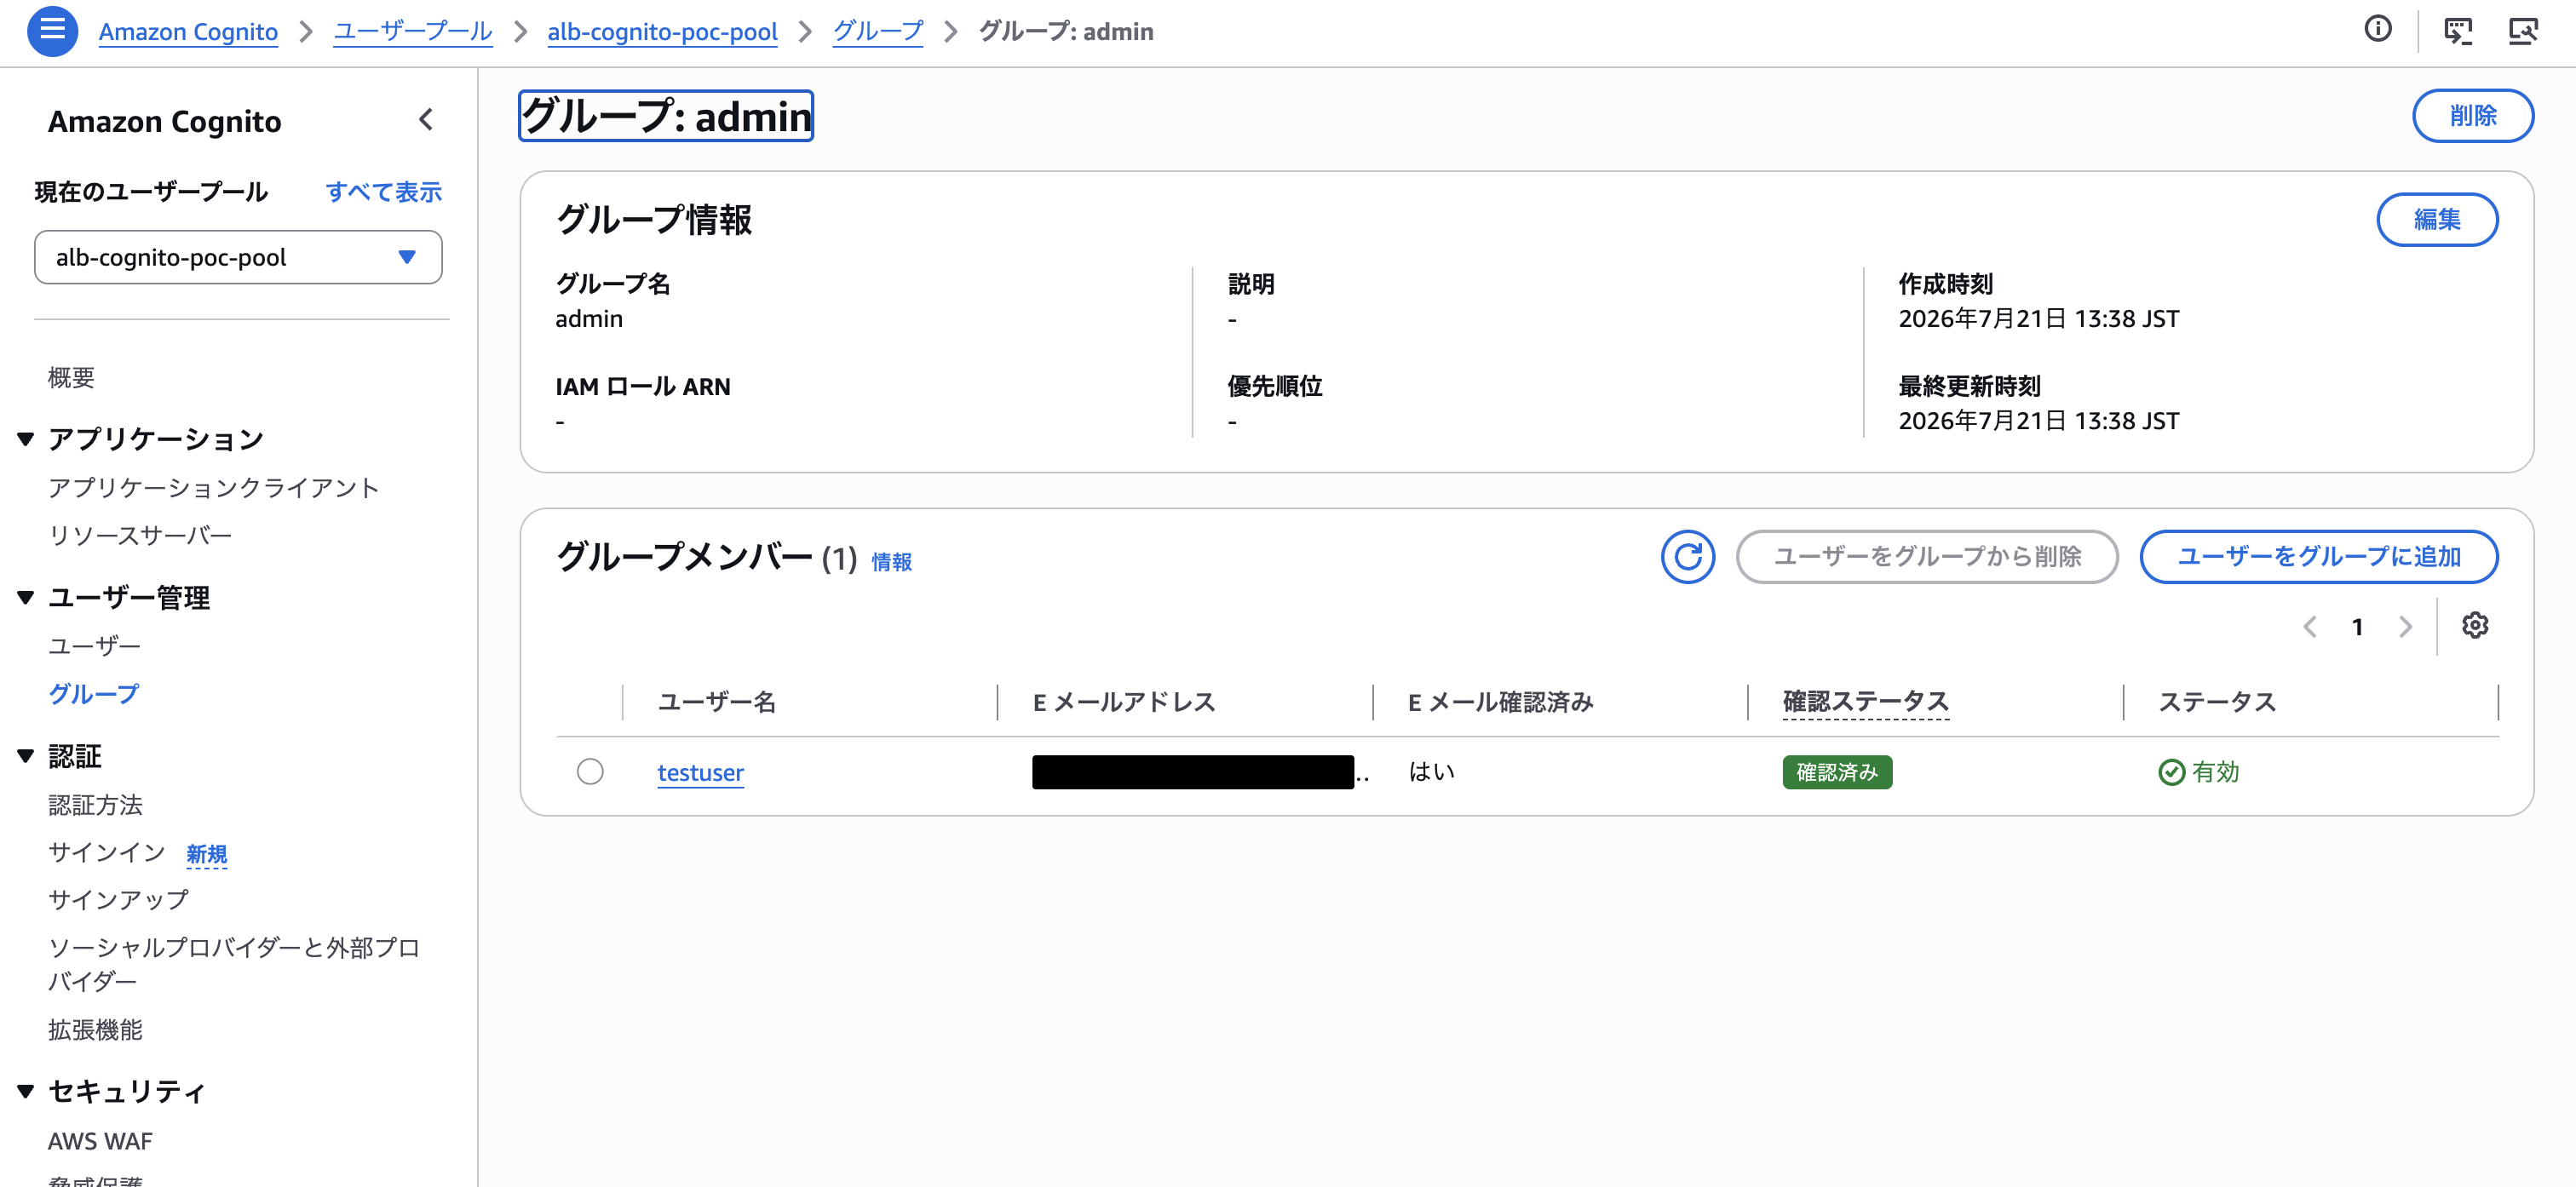Click the page number 1
Viewport: 2576px width, 1187px height.
click(x=2357, y=627)
